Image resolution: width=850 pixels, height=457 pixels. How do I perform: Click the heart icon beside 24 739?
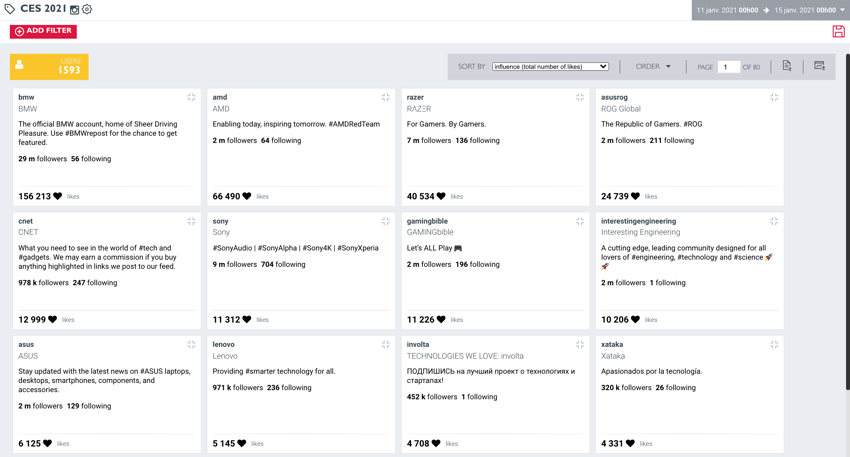click(635, 196)
